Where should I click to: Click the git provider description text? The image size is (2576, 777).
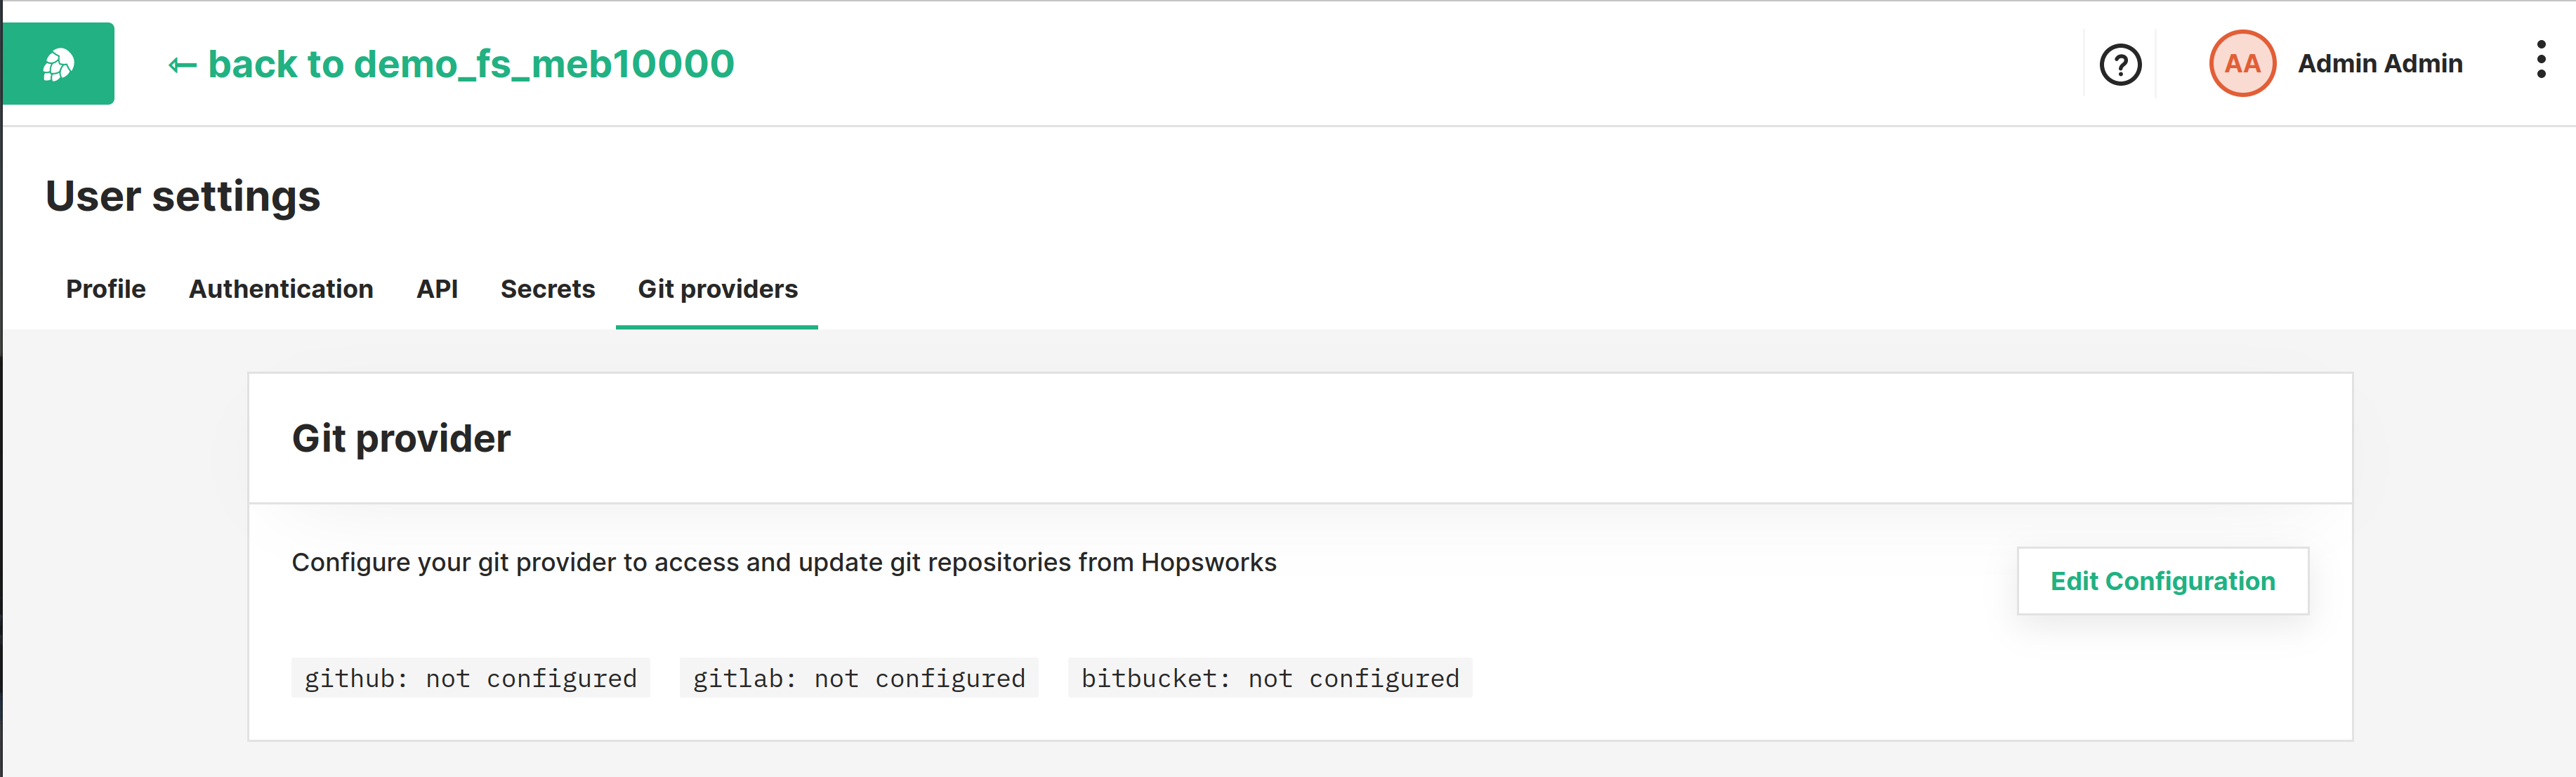click(783, 562)
